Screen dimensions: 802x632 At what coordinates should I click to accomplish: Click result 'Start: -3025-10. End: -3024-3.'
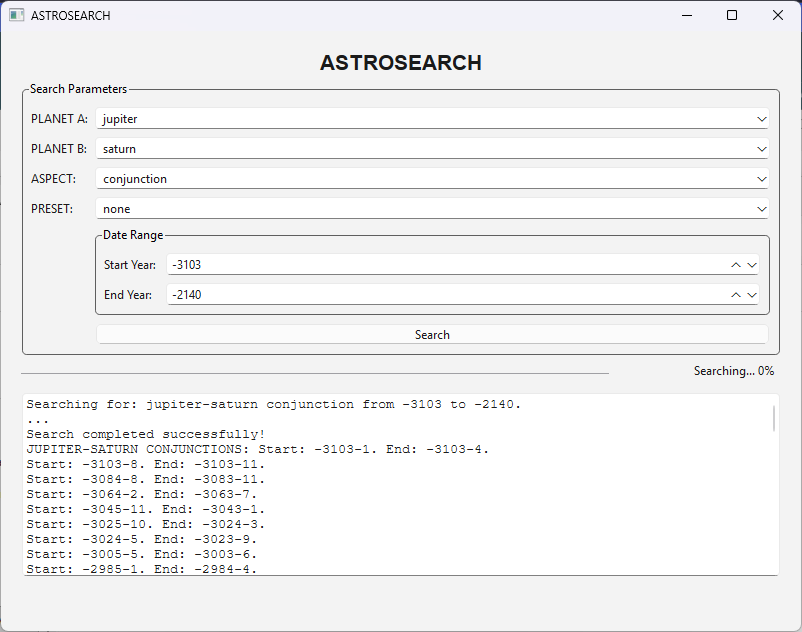pos(146,524)
